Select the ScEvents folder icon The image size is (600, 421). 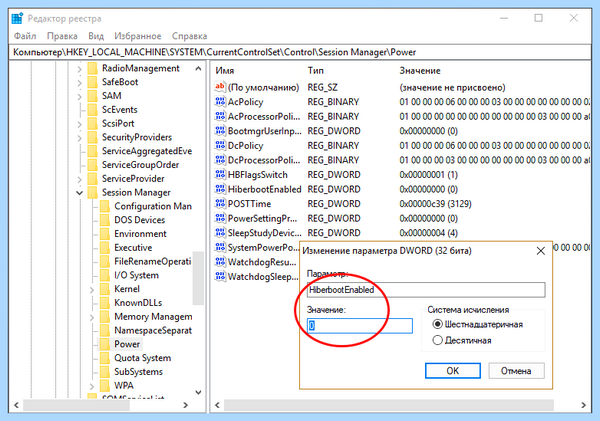click(93, 110)
